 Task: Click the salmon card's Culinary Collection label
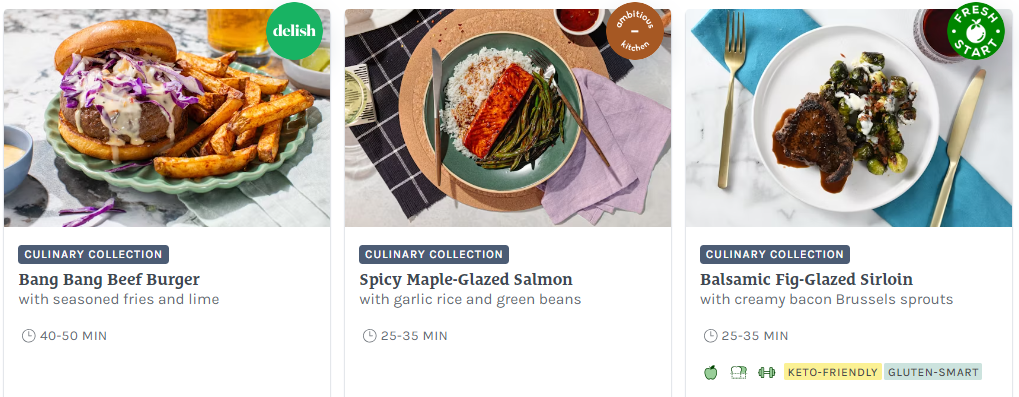(434, 255)
